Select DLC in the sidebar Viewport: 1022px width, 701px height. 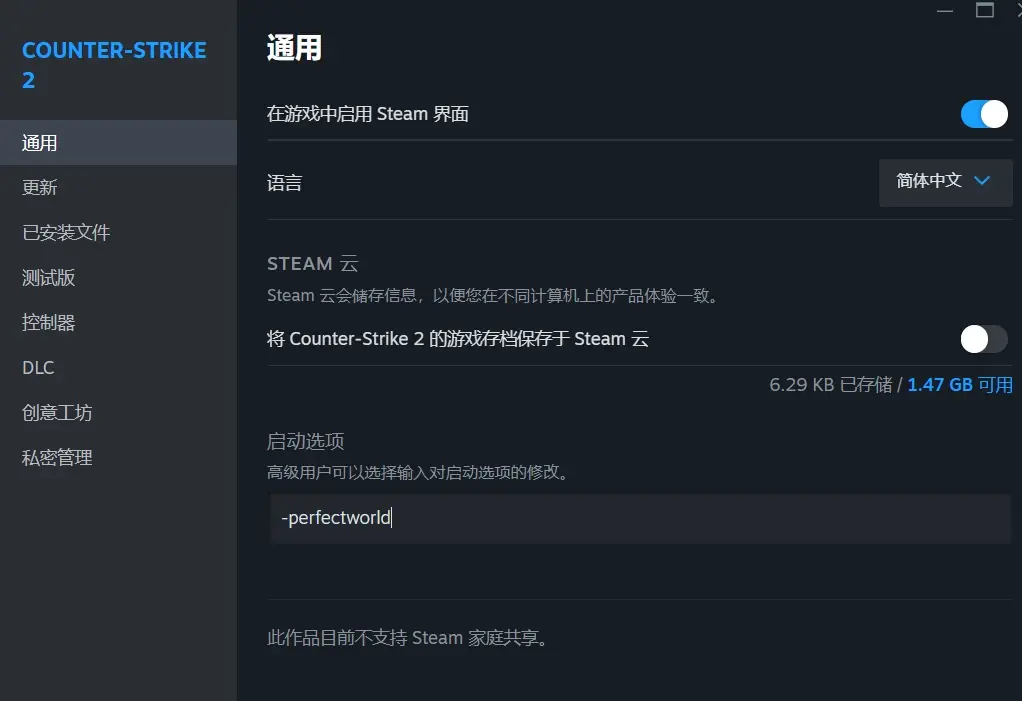click(38, 368)
